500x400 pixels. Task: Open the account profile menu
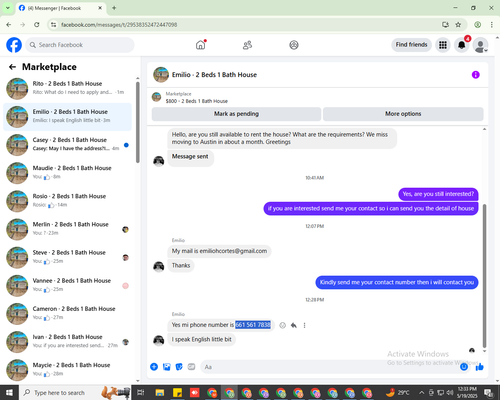tap(480, 45)
